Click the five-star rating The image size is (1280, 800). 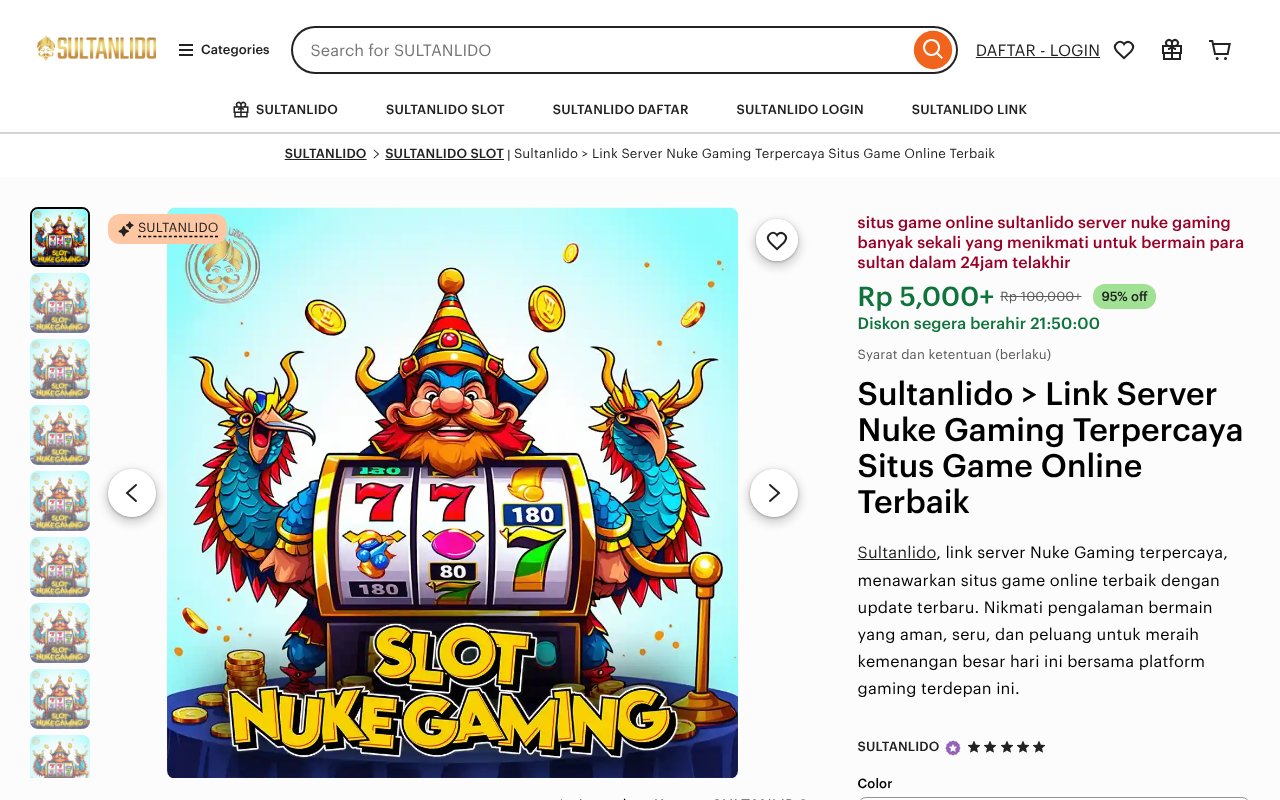click(1006, 747)
